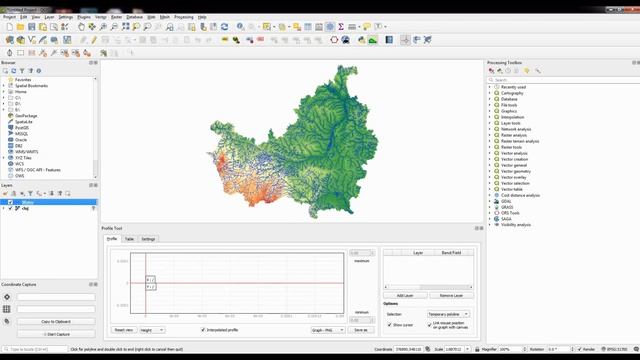Screen dimensions: 640x360
Task: Click the green terrain Profile Tool icon
Action: tap(373, 40)
